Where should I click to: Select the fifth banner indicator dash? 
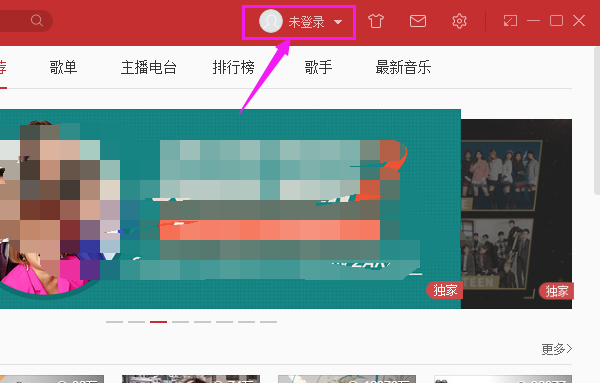(x=202, y=322)
